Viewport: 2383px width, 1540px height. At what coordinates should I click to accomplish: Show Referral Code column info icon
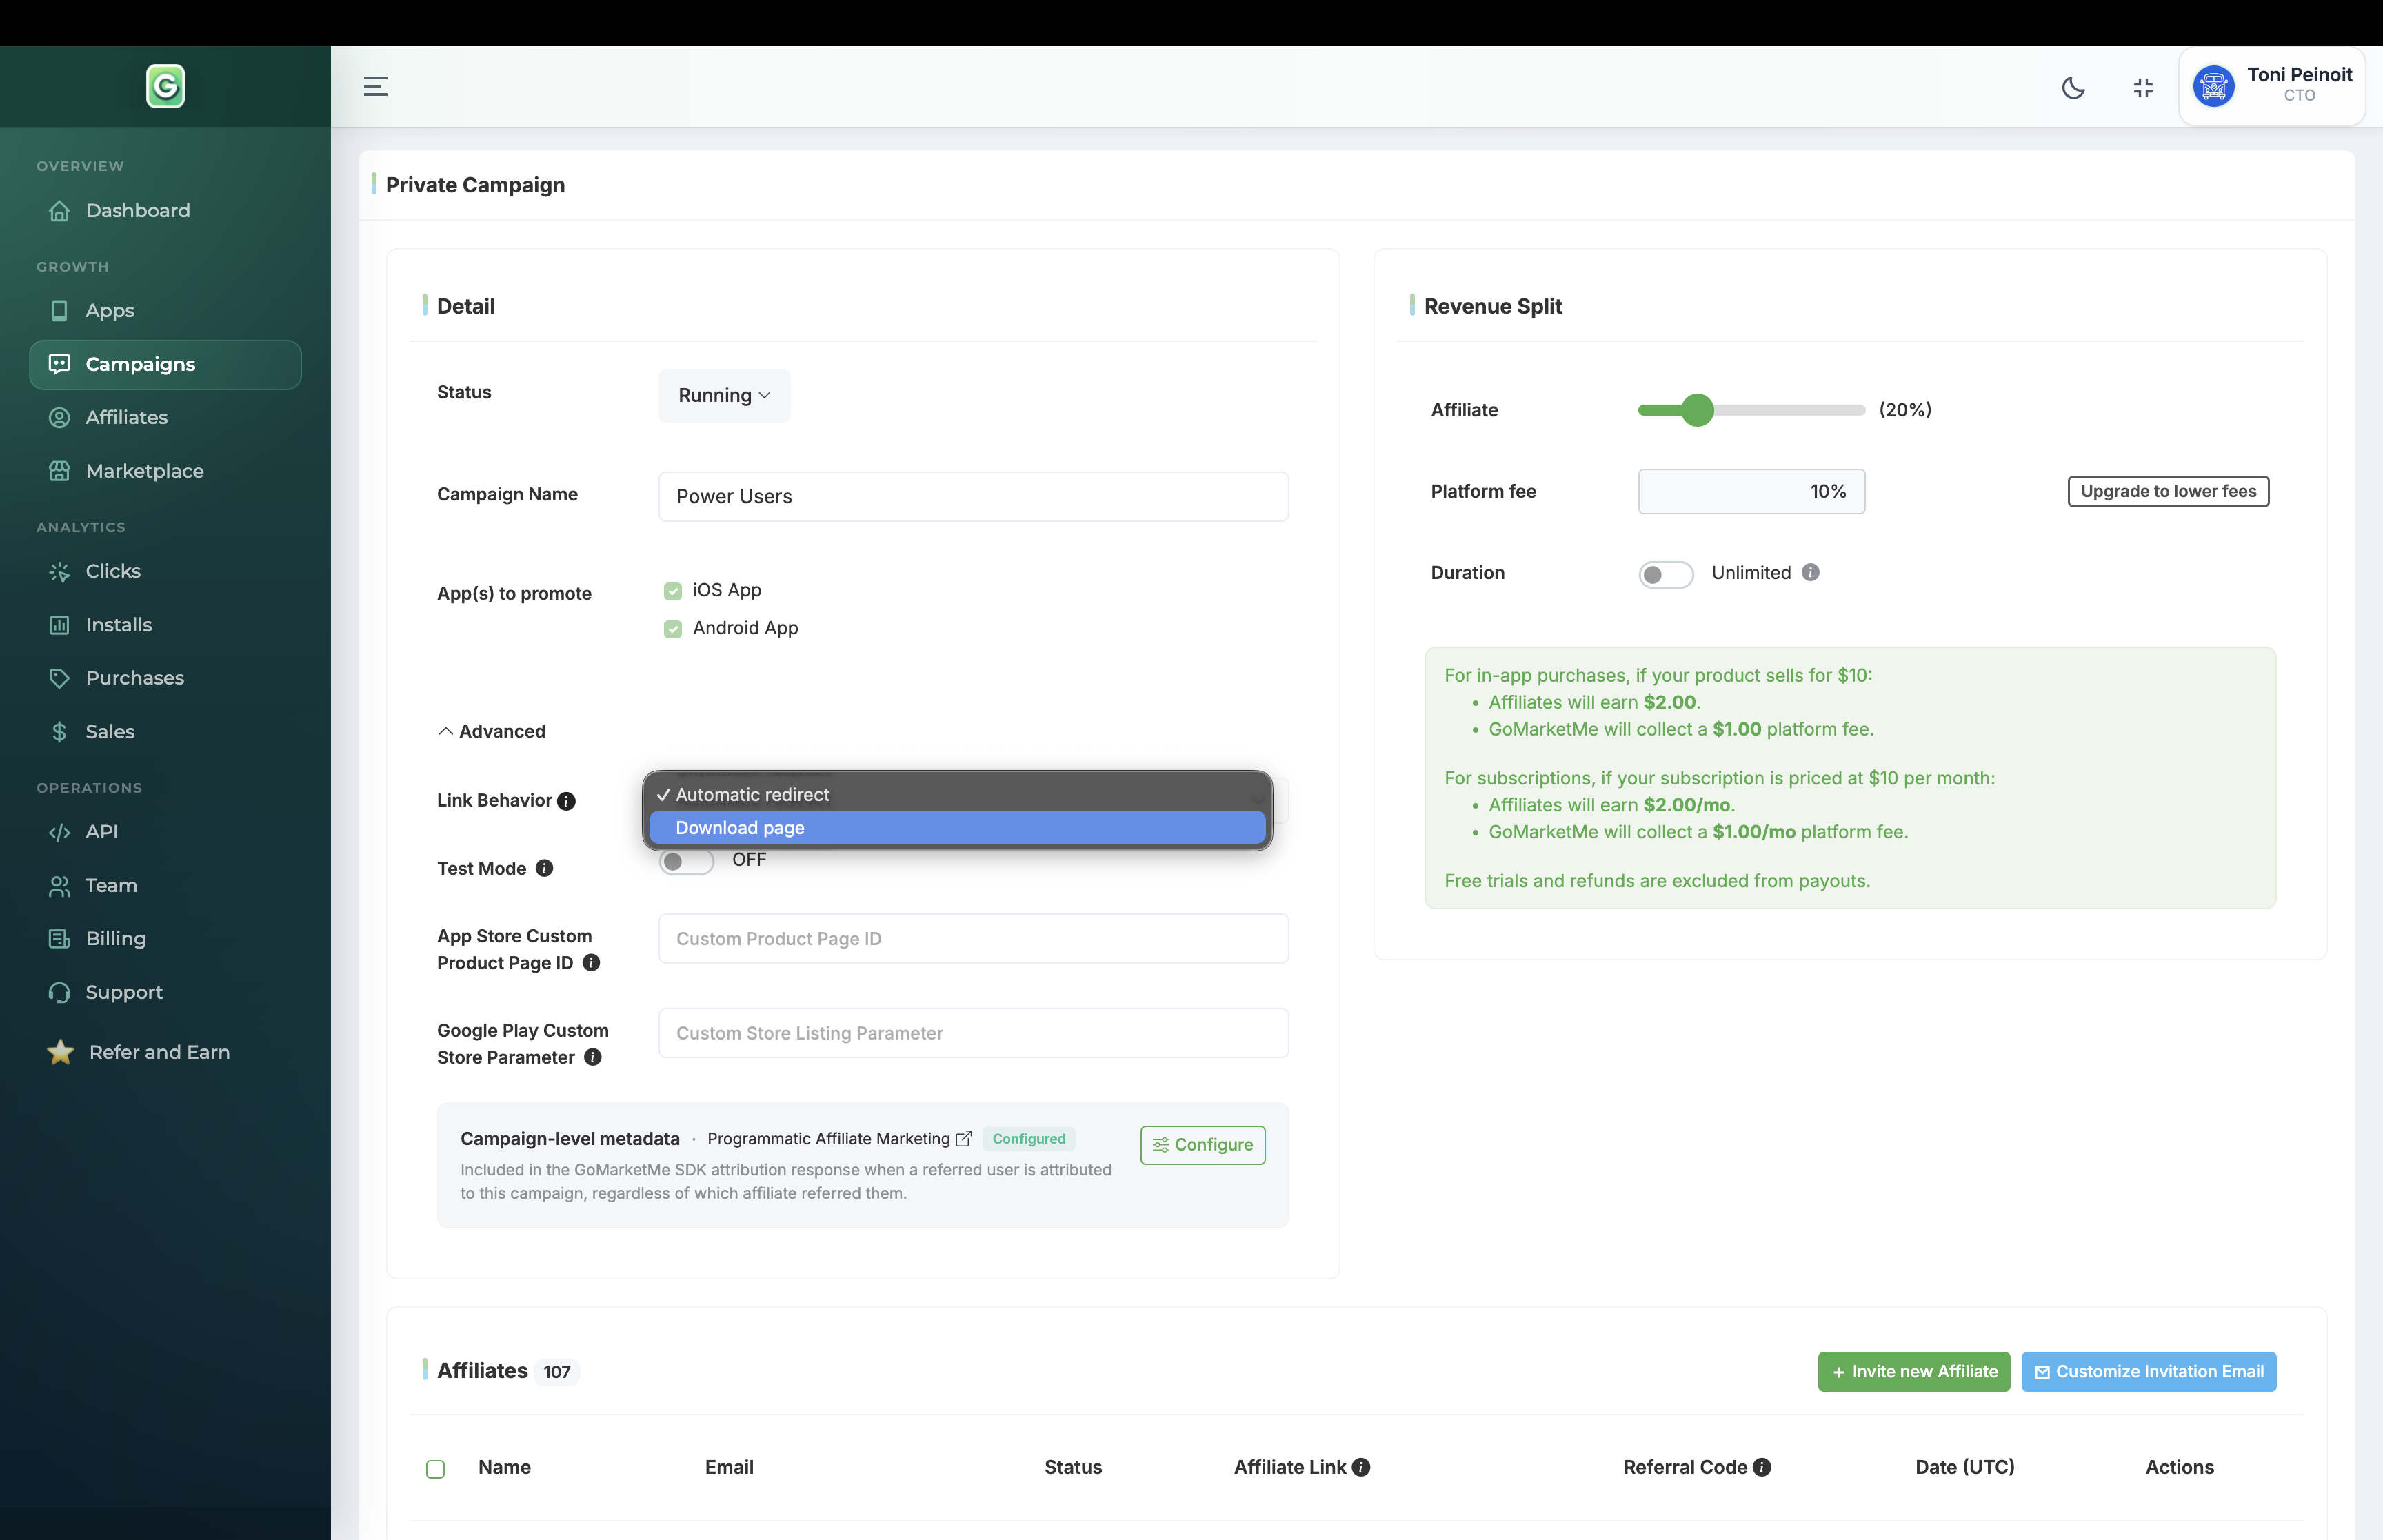1762,1467
